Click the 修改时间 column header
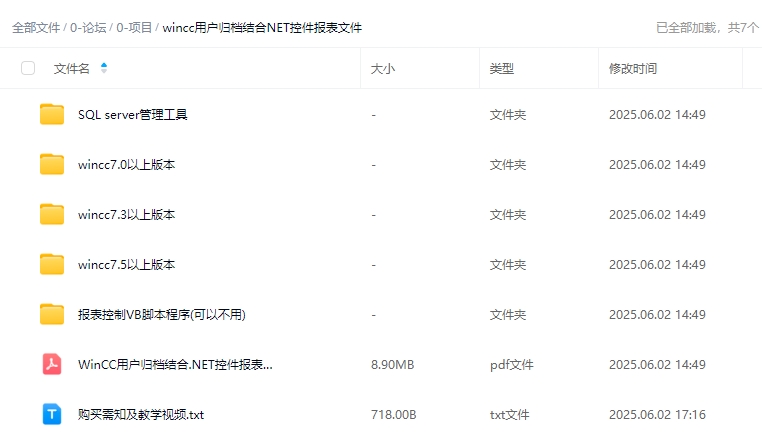This screenshot has height=445, width=762. tap(633, 68)
